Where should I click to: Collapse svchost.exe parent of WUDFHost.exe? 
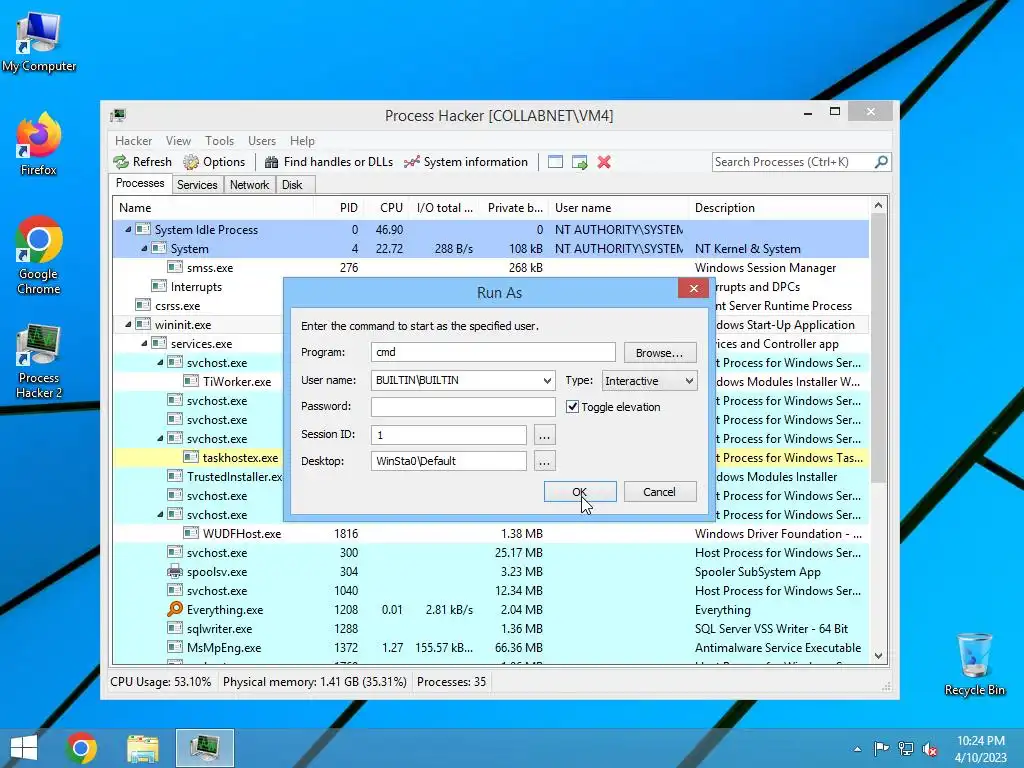[x=160, y=514]
